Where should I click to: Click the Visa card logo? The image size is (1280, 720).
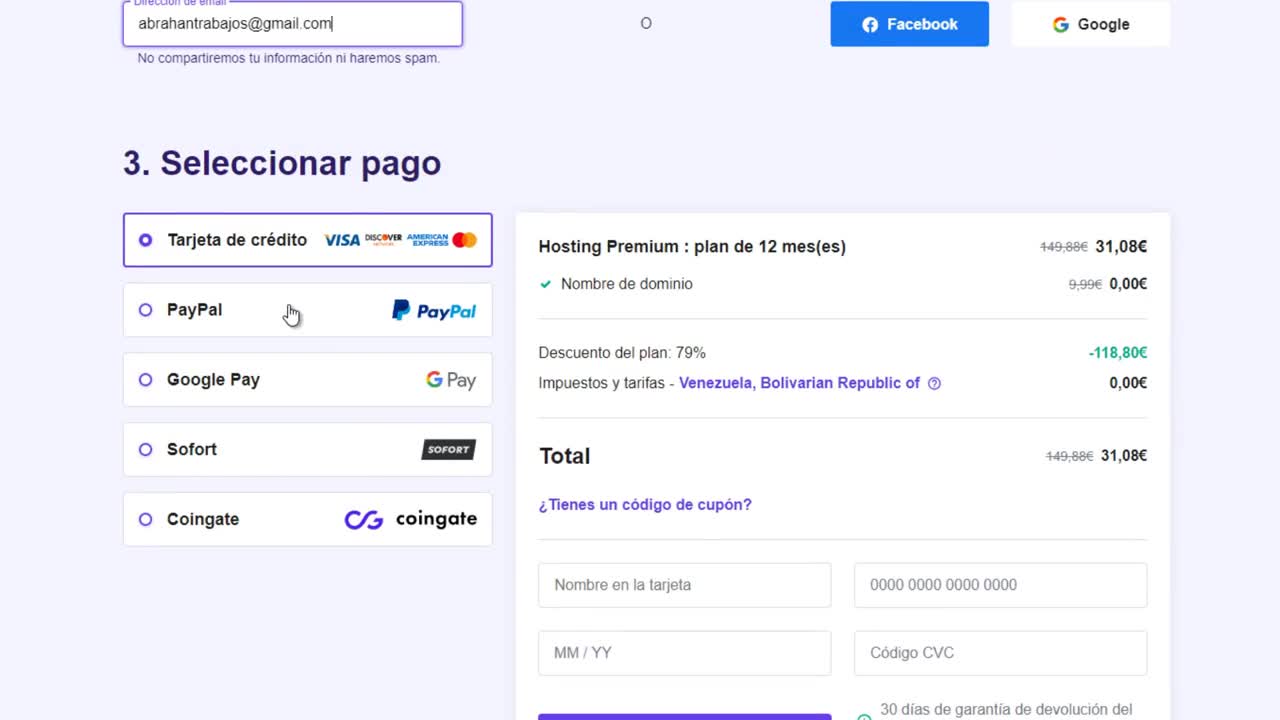click(342, 240)
